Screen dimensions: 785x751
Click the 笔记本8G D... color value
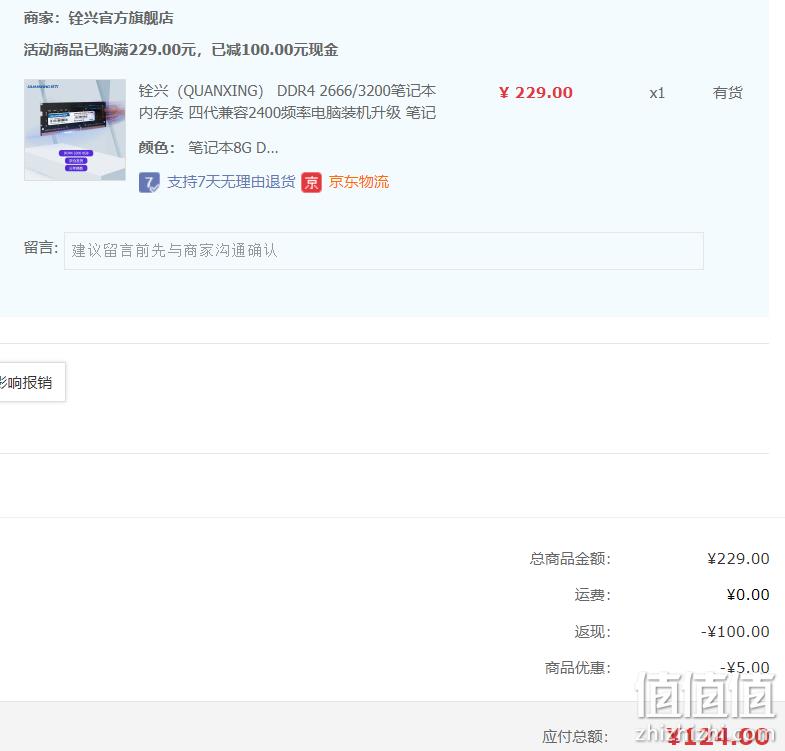(233, 148)
